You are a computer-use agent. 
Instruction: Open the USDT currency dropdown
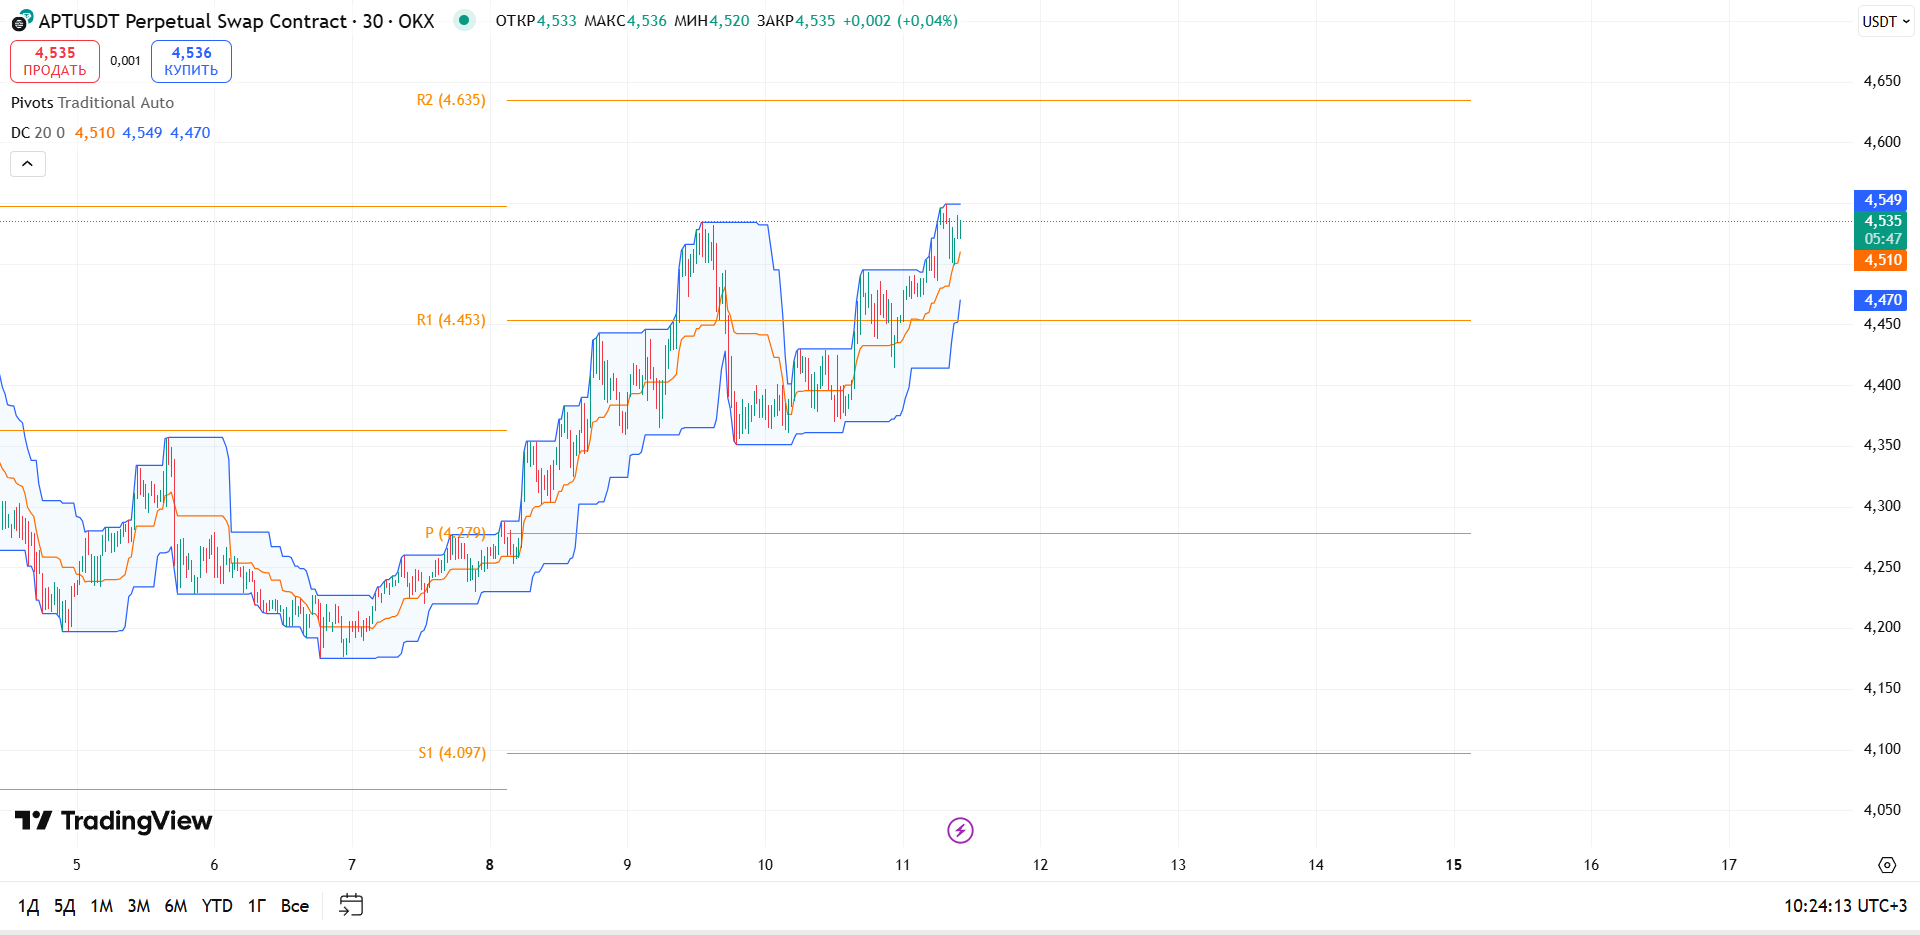1886,21
